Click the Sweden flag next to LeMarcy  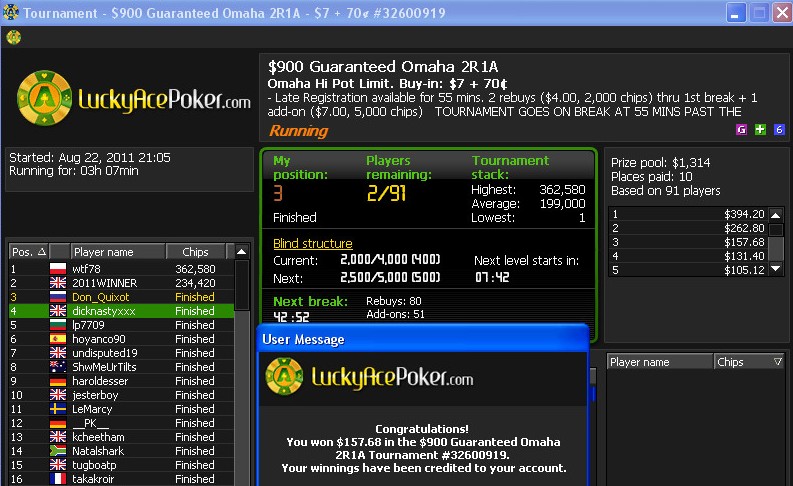tap(58, 409)
